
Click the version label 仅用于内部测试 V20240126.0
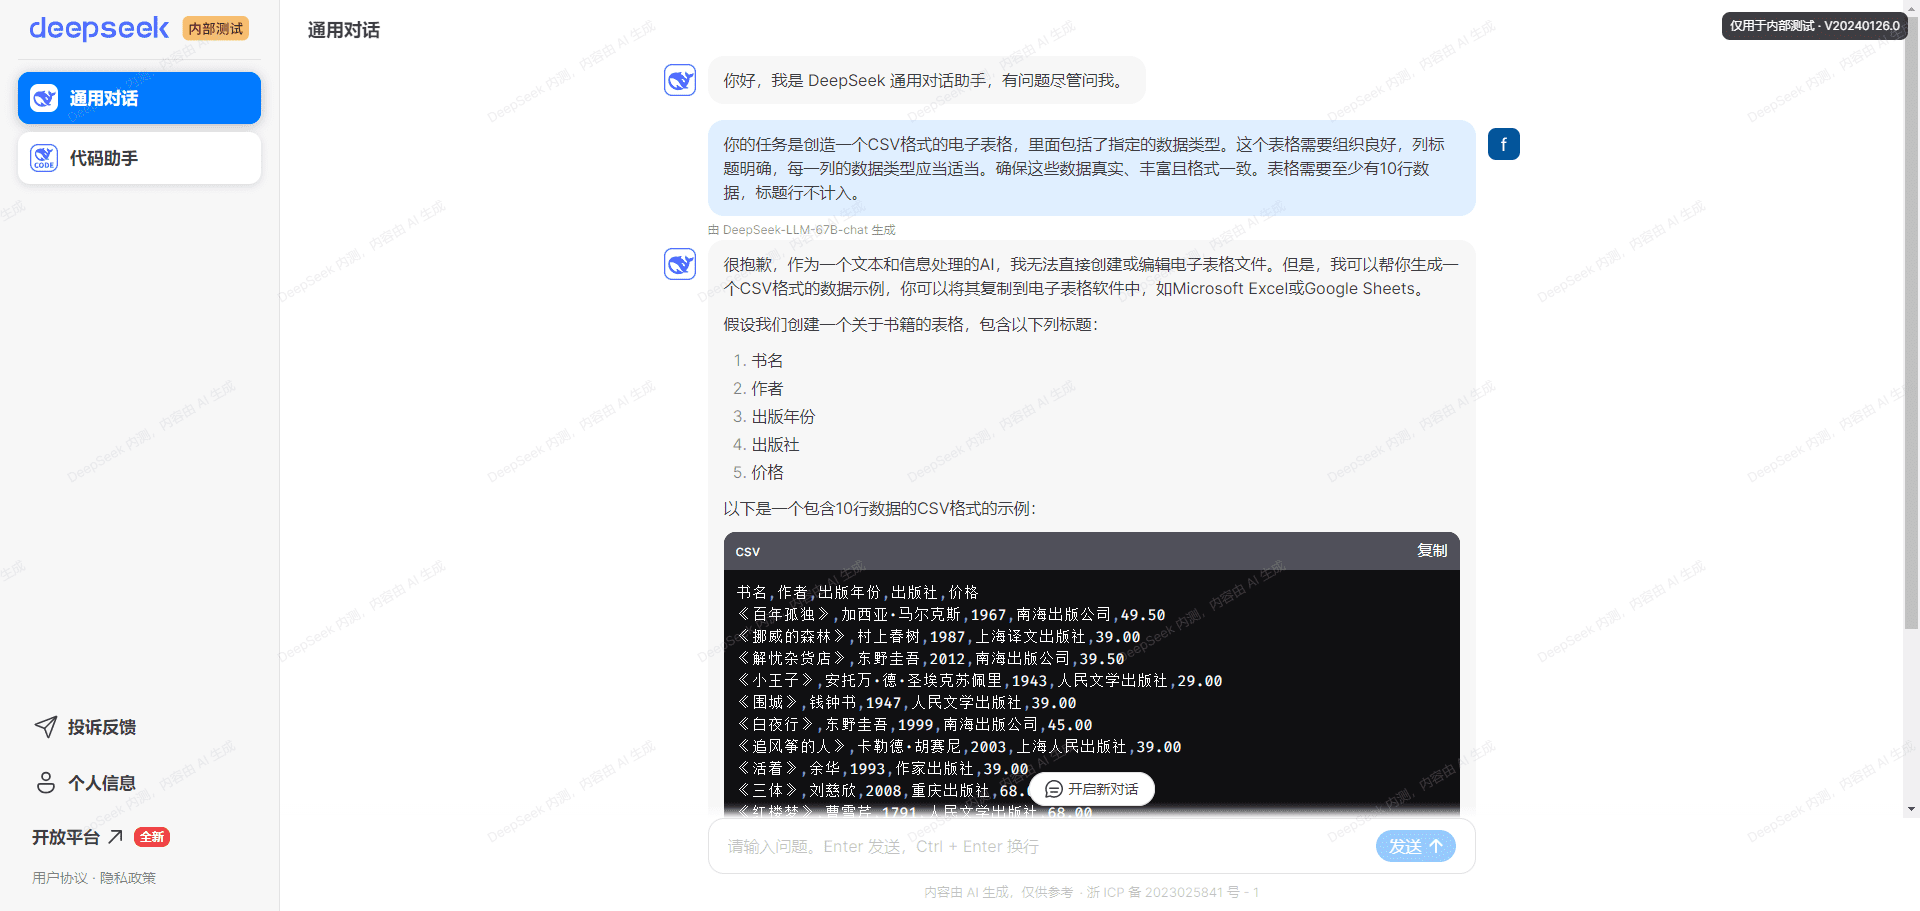(1814, 26)
